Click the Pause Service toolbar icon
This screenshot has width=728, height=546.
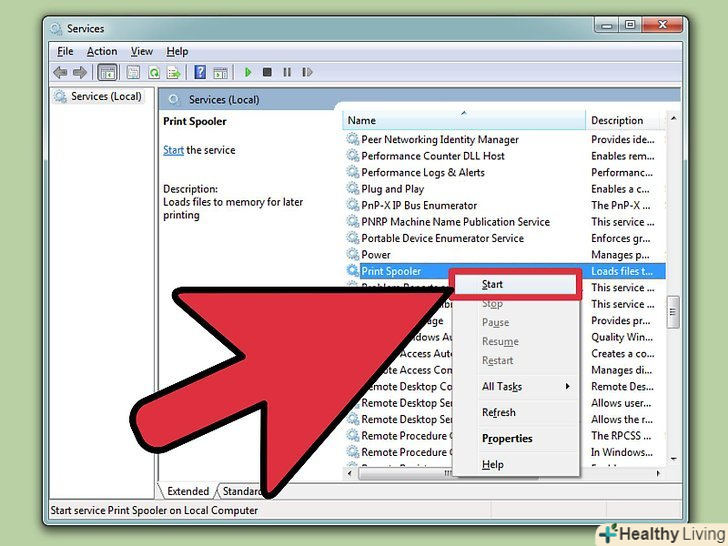click(x=287, y=72)
